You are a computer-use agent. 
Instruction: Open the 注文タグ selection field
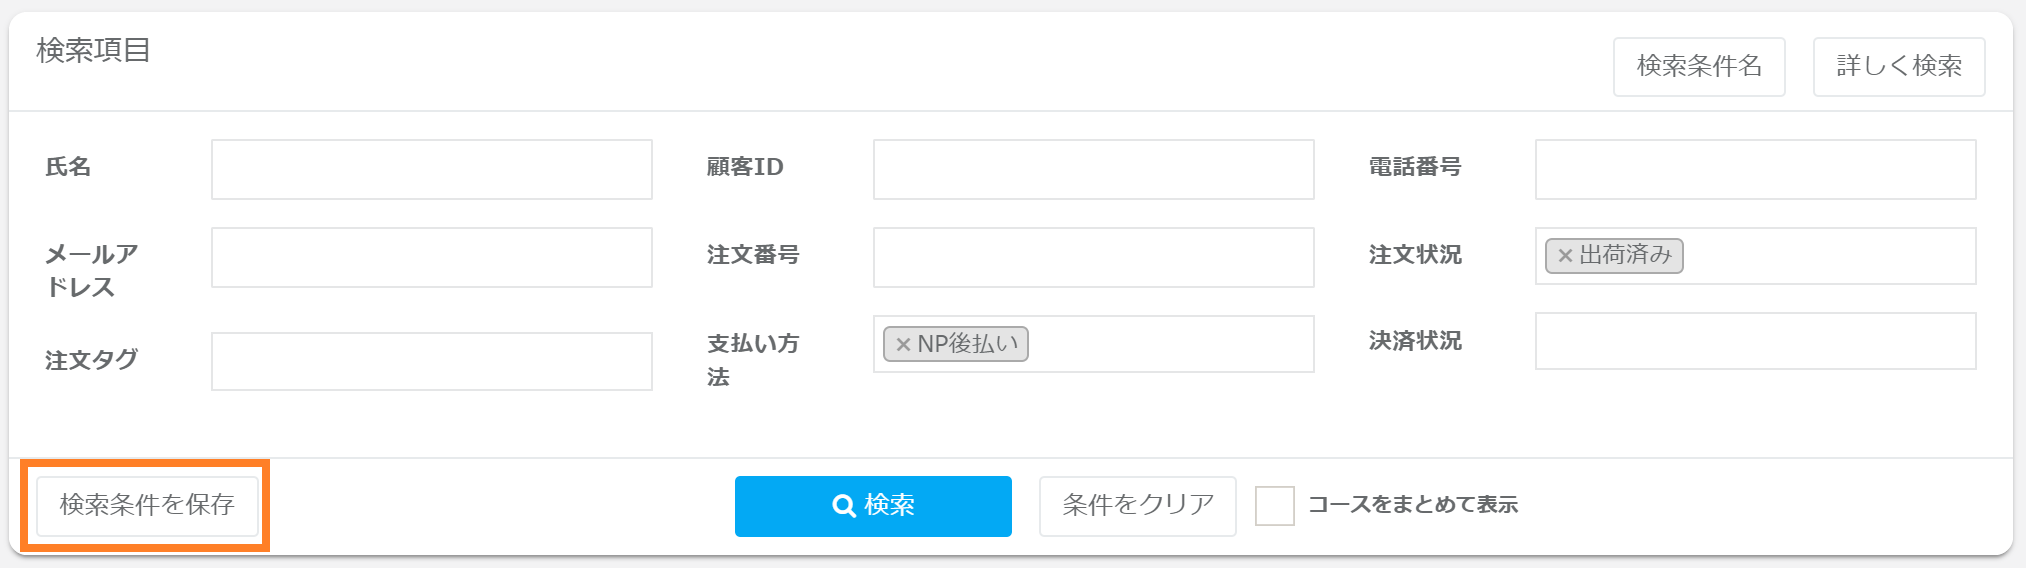tap(431, 361)
